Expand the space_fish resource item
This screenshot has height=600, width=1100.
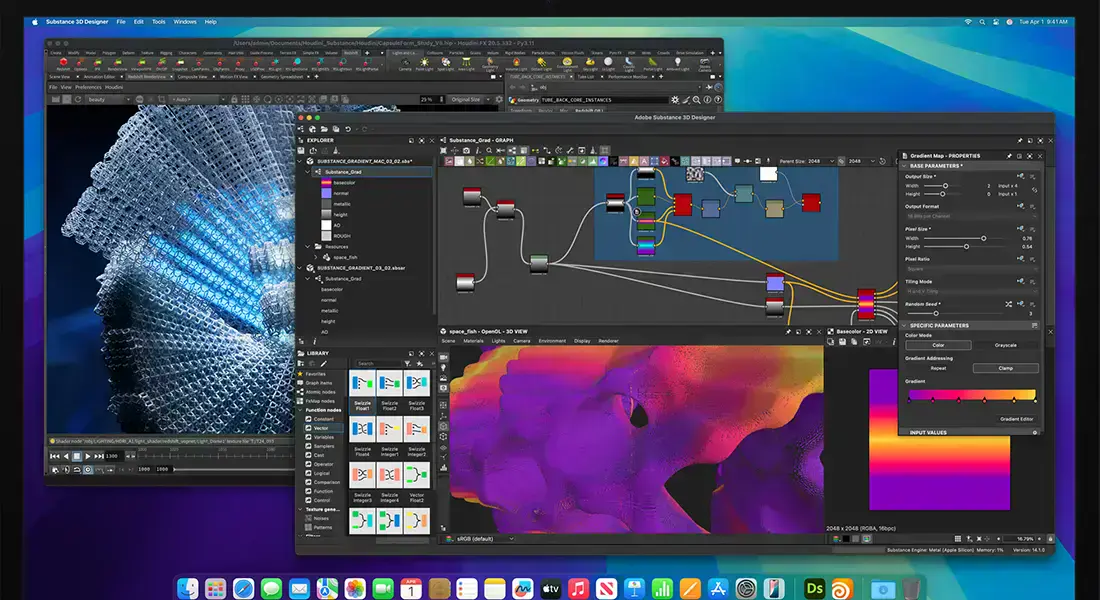[x=316, y=258]
